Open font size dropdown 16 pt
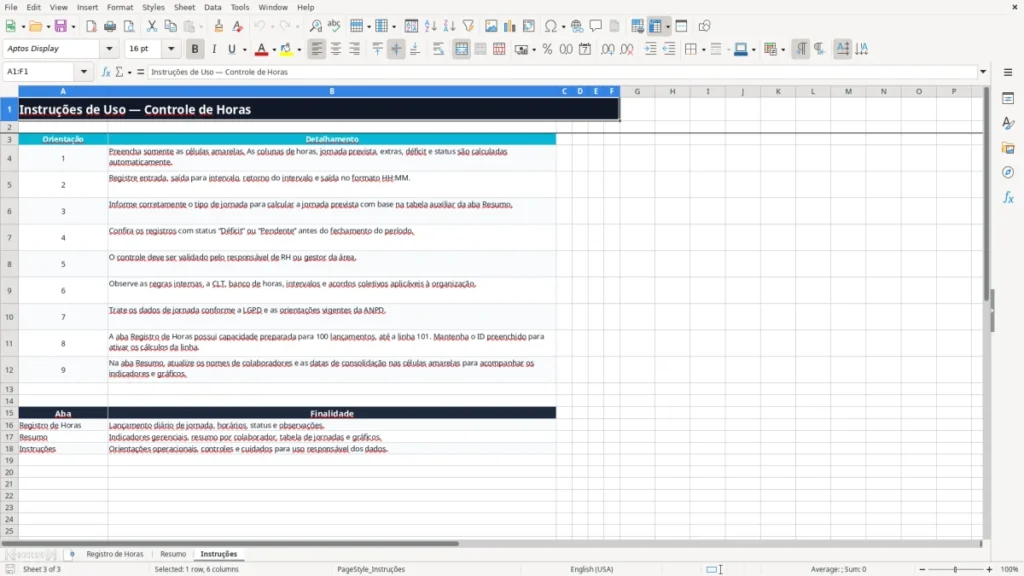The image size is (1024, 576). (x=171, y=49)
